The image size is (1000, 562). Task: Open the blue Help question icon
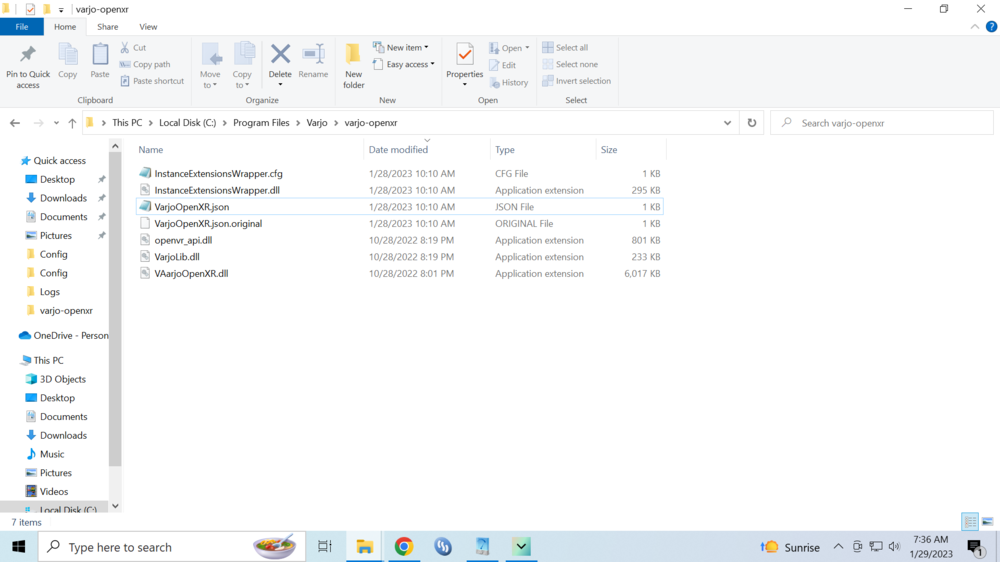(991, 27)
